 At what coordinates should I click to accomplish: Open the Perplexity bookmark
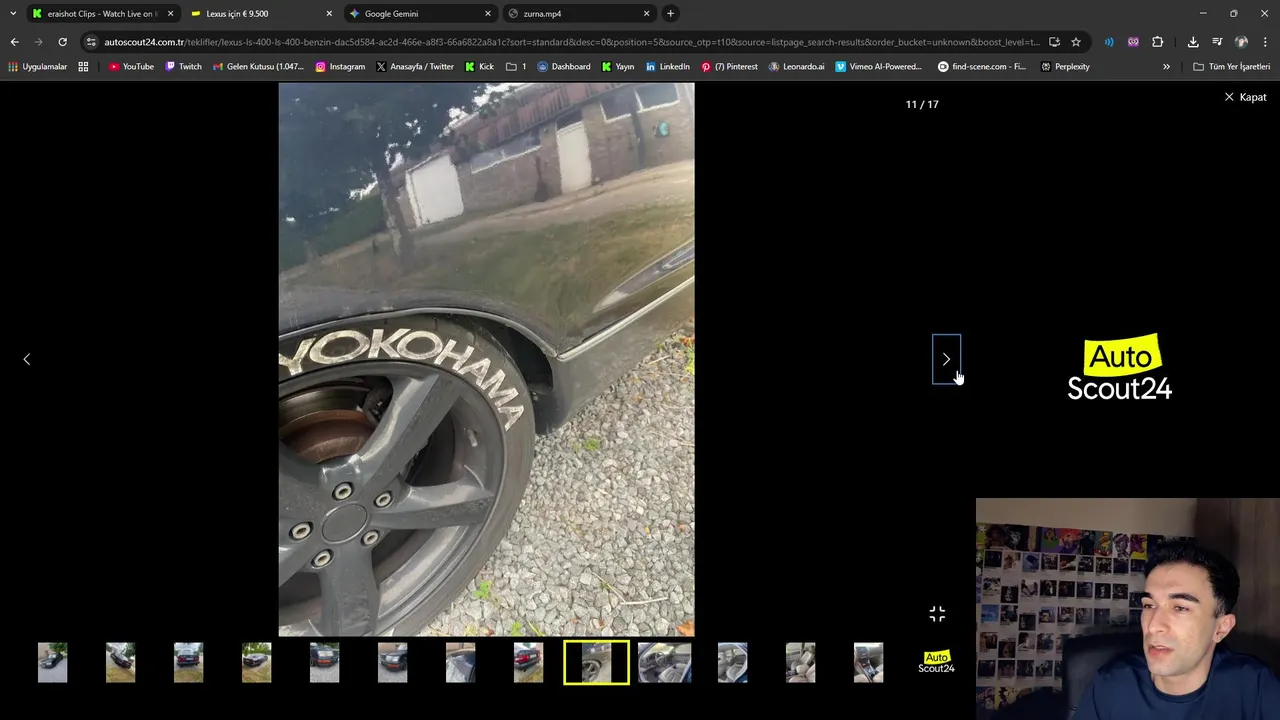pyautogui.click(x=1065, y=67)
